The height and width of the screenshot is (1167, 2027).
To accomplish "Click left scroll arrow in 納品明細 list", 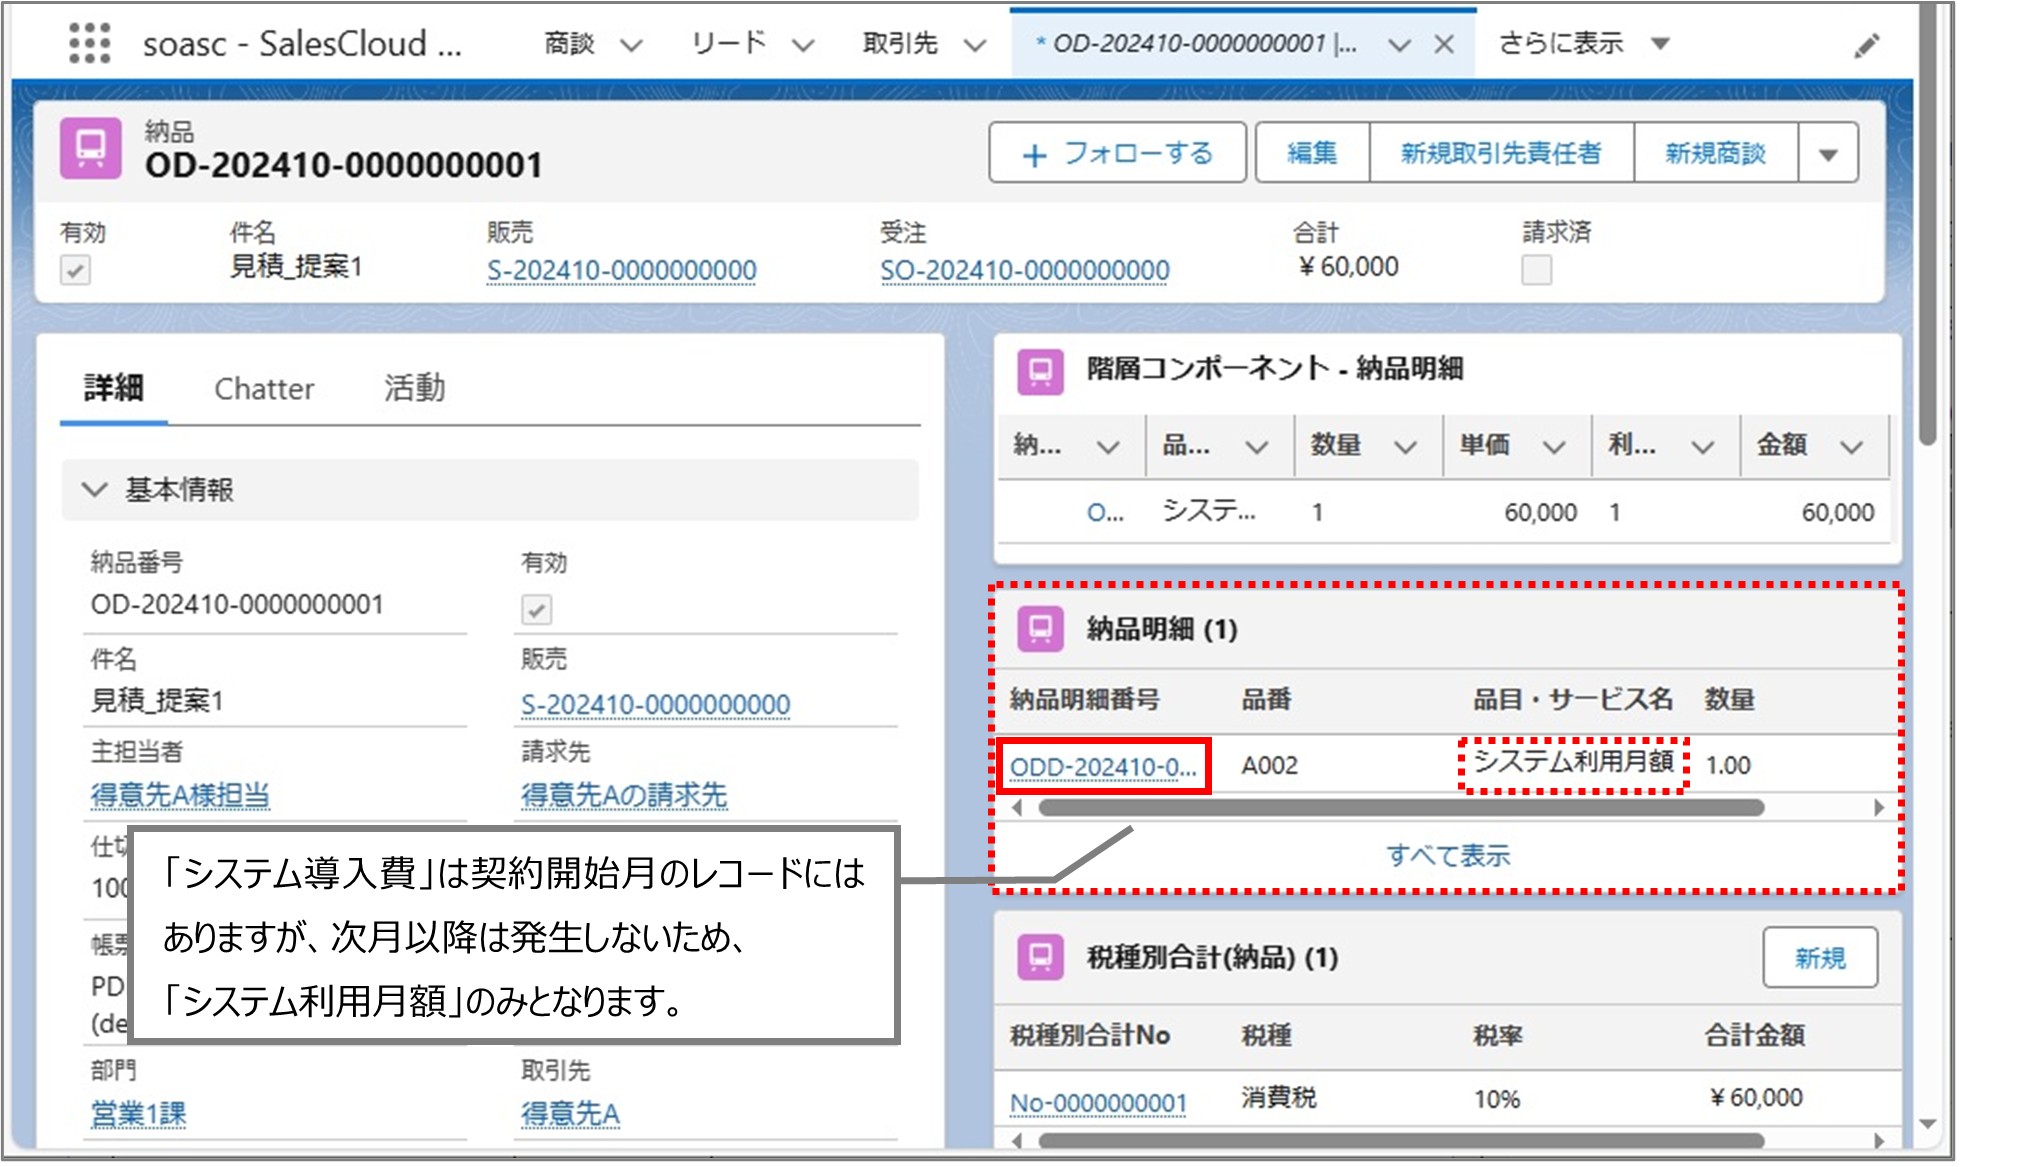I will pyautogui.click(x=1018, y=808).
